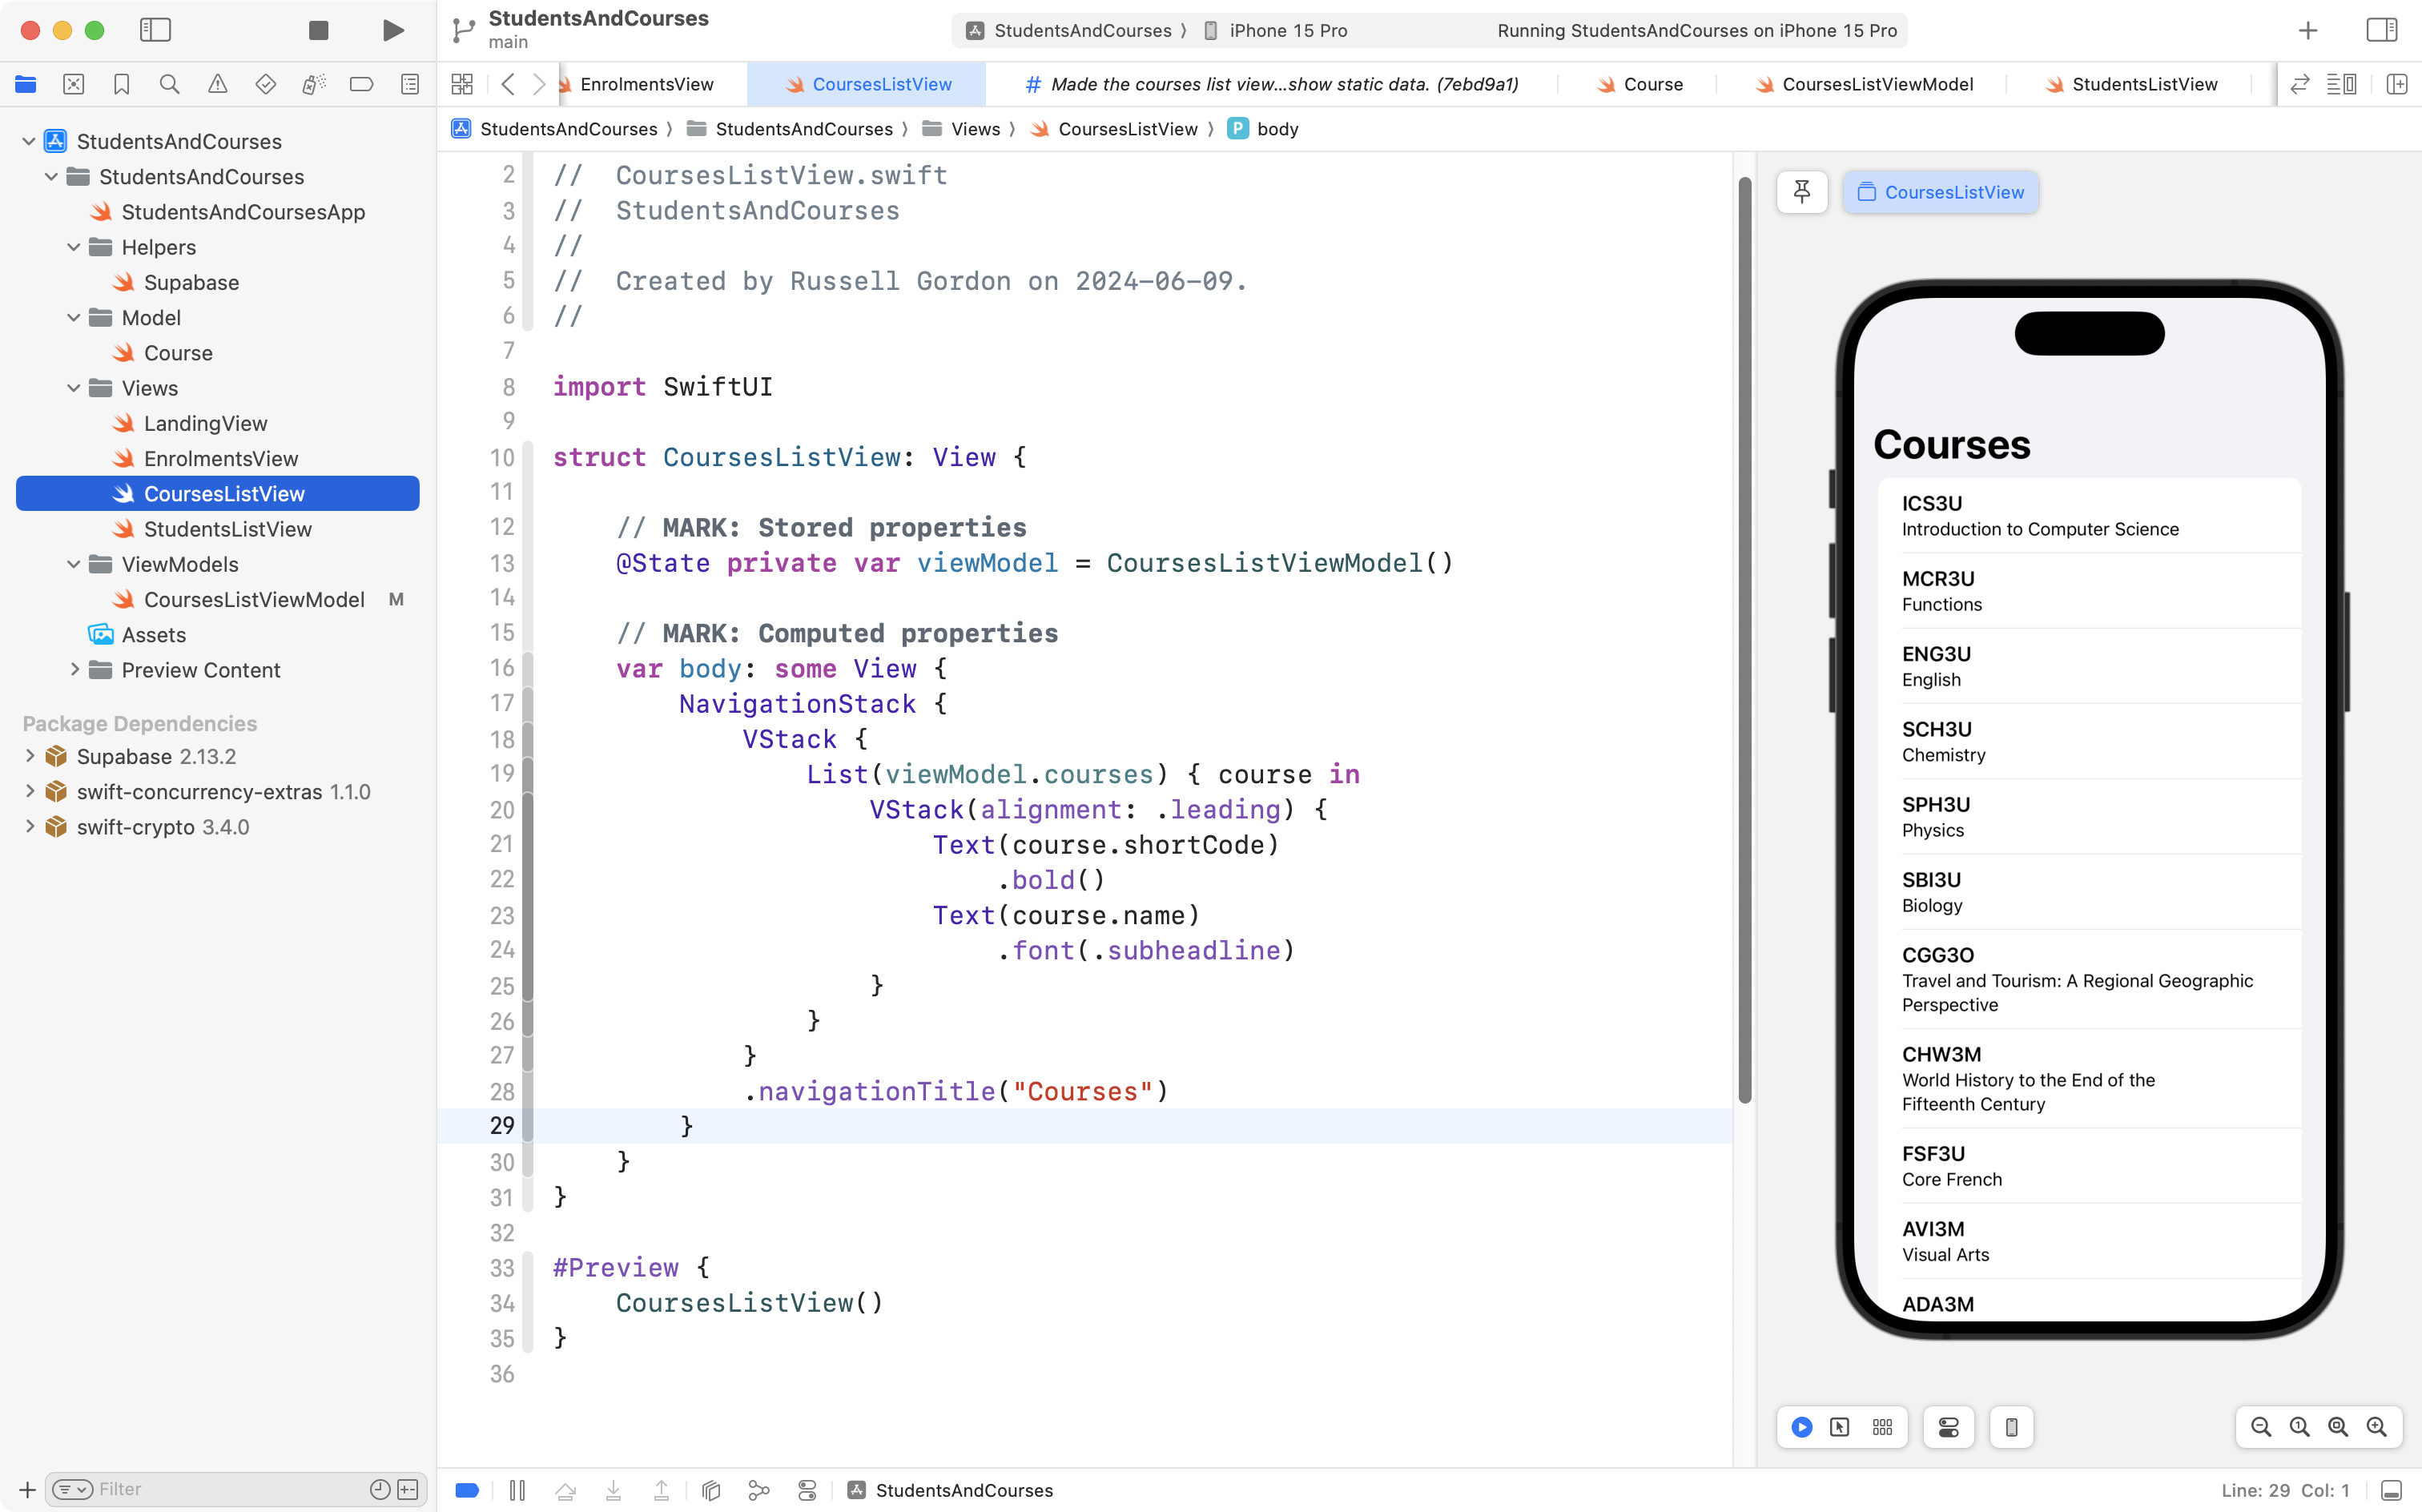Open the Issue navigator warning icon
This screenshot has height=1512, width=2422.
(217, 84)
